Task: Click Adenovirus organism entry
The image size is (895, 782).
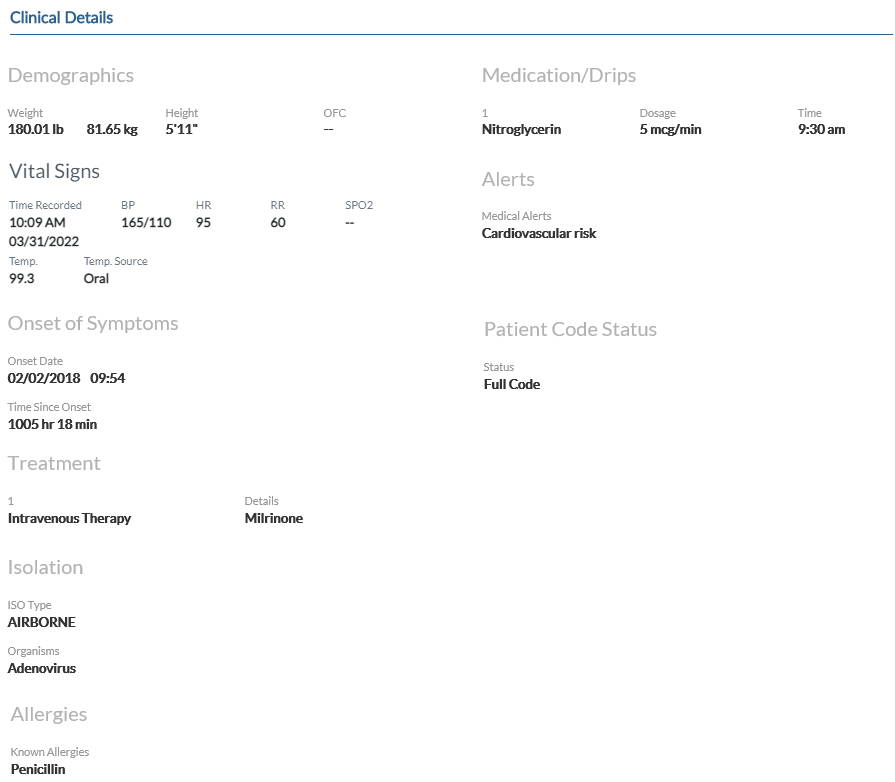Action: coord(42,668)
